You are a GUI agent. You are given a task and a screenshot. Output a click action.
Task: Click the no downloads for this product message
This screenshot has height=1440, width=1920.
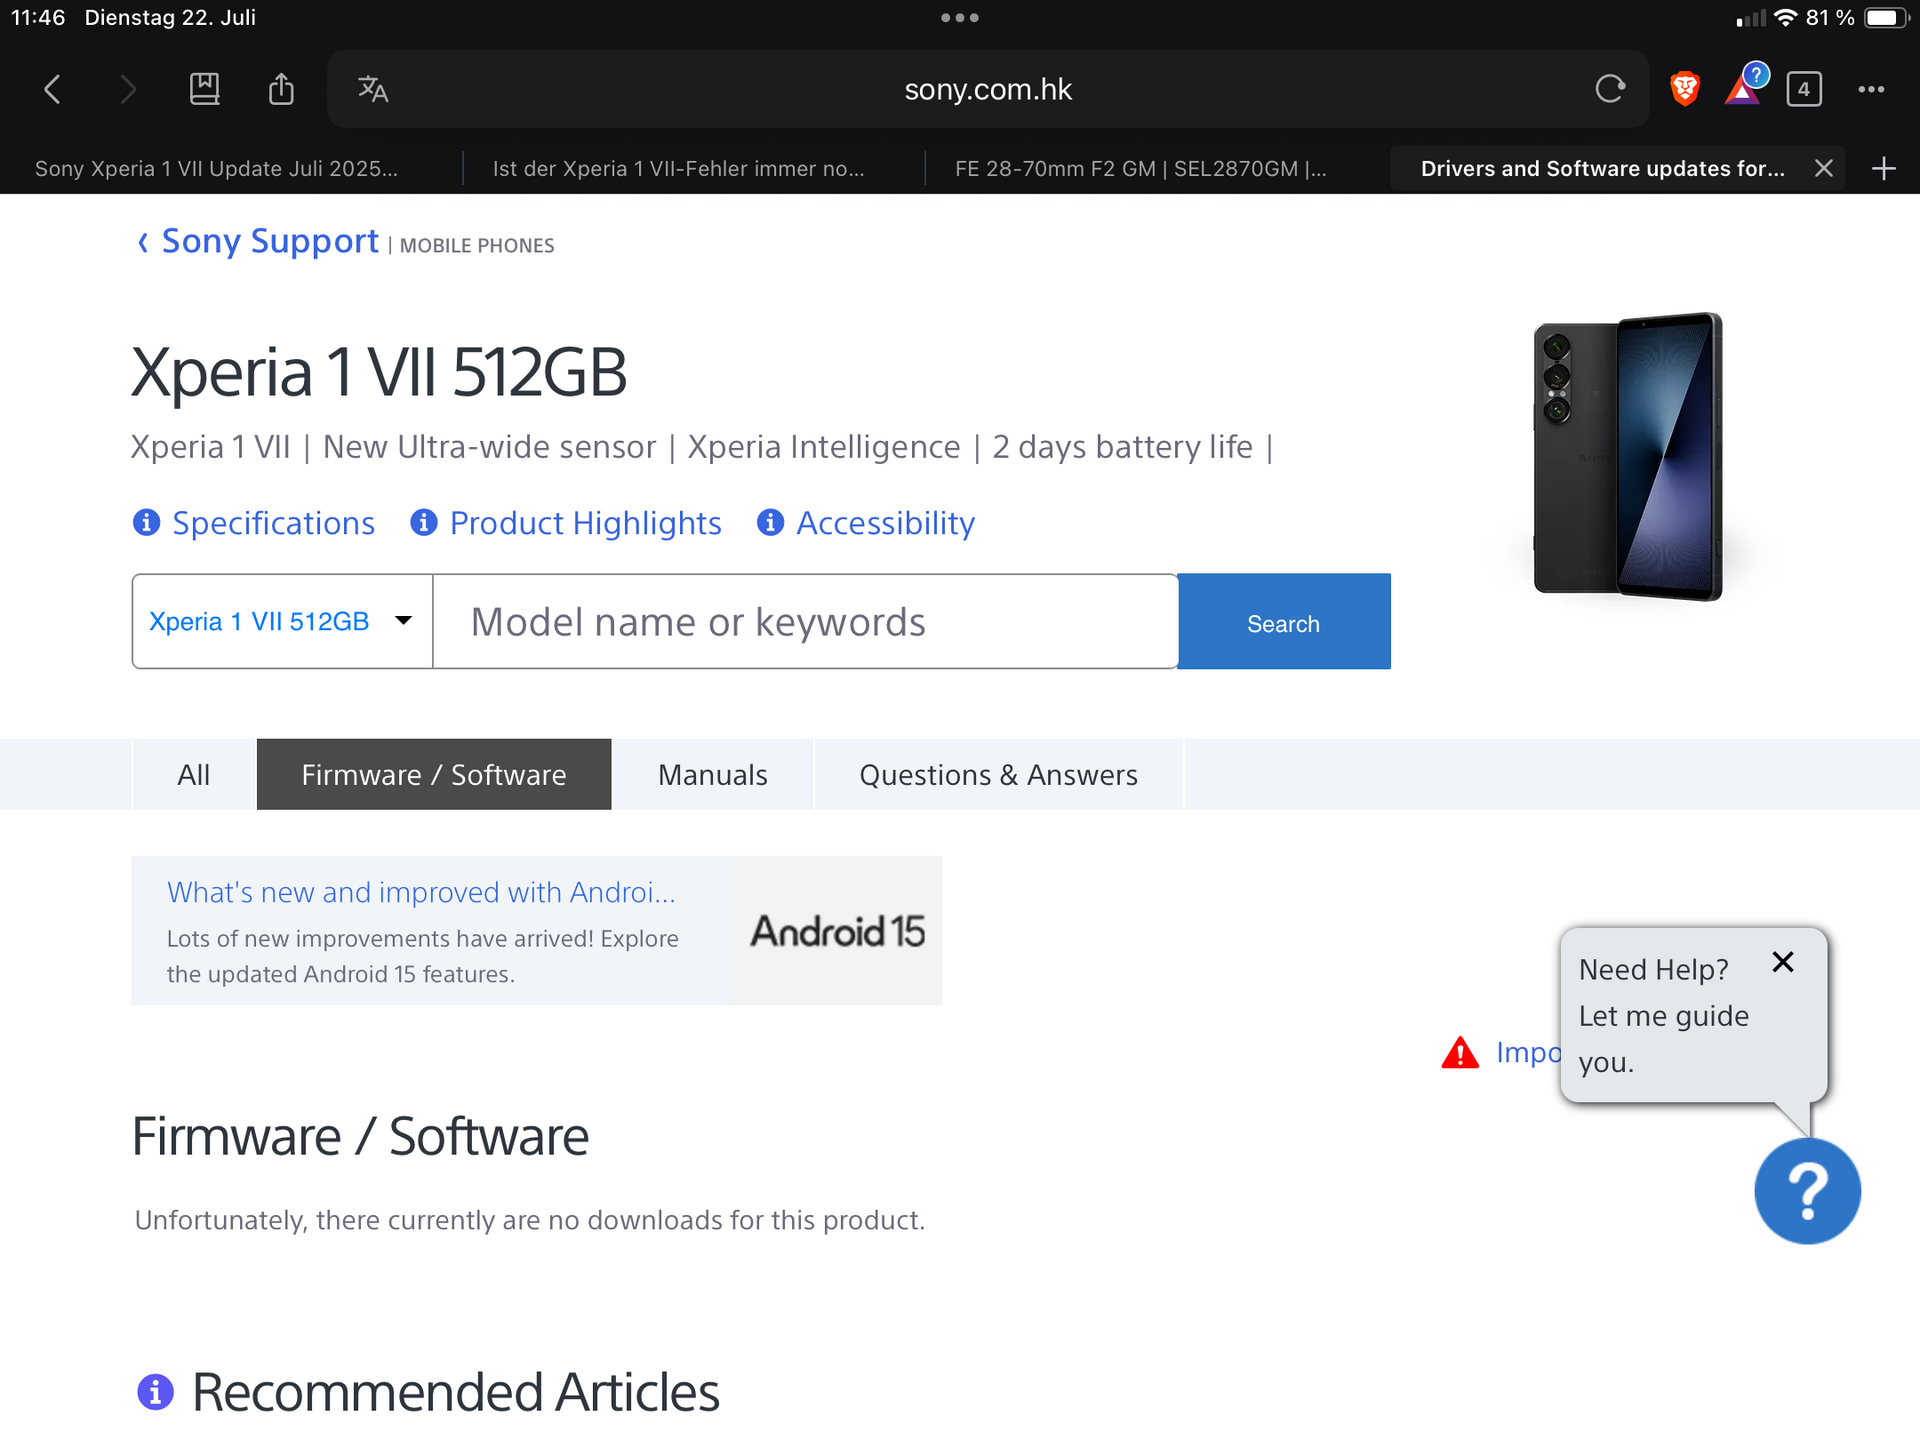pos(530,1220)
